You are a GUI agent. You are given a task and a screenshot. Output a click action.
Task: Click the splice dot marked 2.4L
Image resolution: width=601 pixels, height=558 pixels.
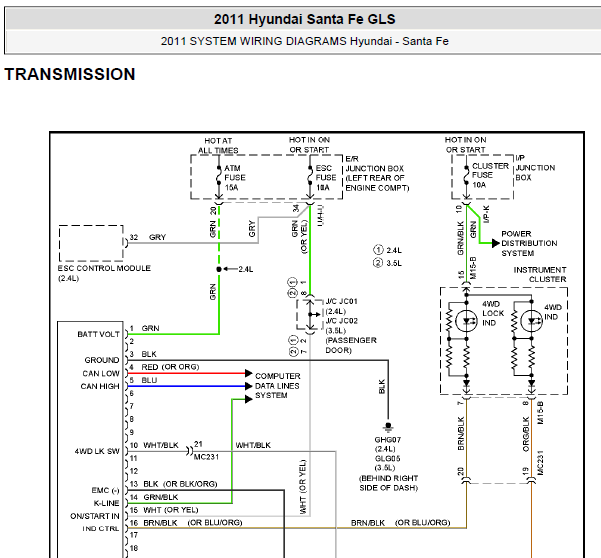click(x=219, y=269)
